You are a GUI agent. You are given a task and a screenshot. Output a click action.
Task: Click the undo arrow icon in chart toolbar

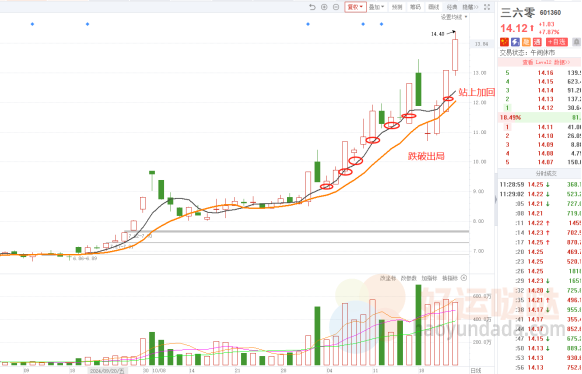(312, 7)
